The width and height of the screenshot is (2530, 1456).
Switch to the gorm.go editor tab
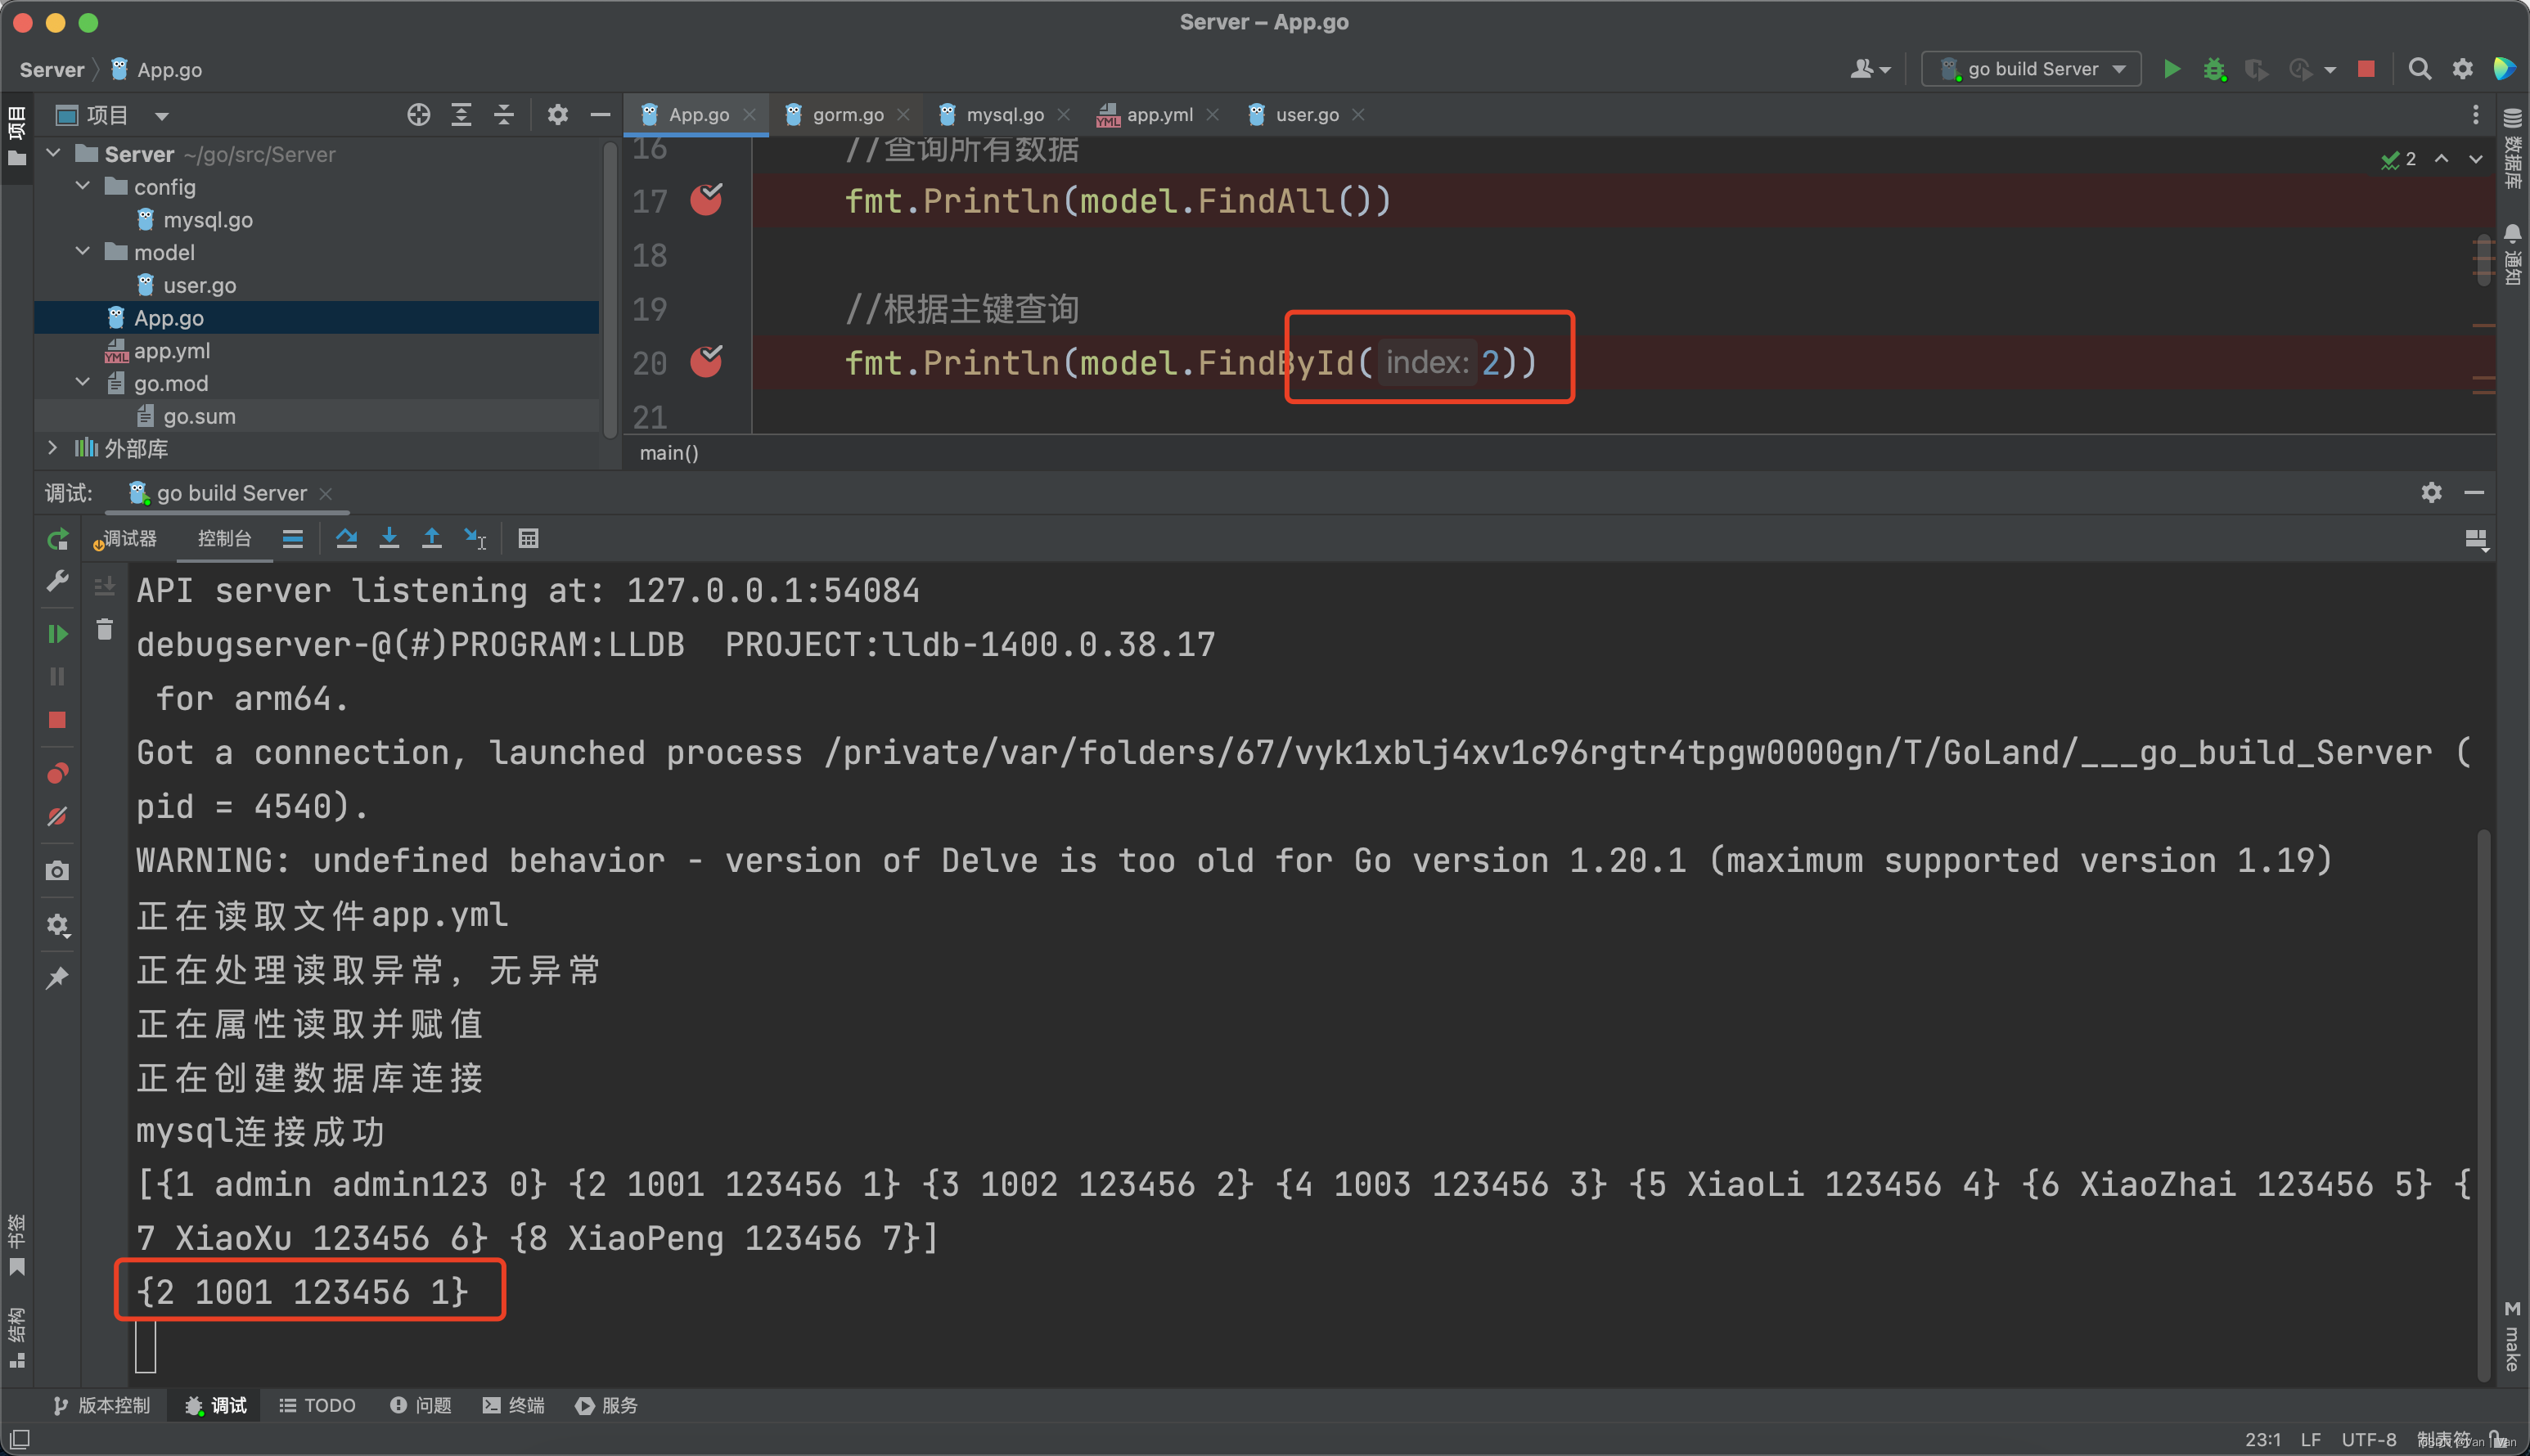[847, 115]
